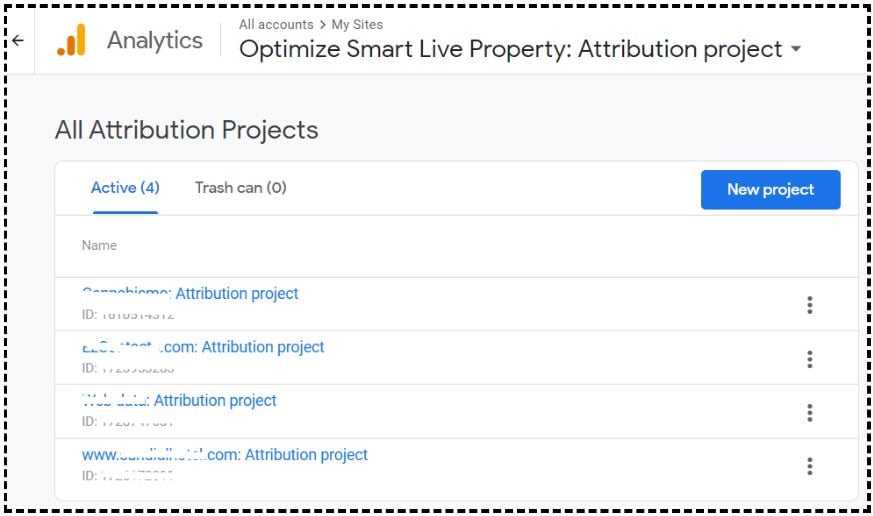Open the .com: Attribution project second row link

click(x=203, y=347)
